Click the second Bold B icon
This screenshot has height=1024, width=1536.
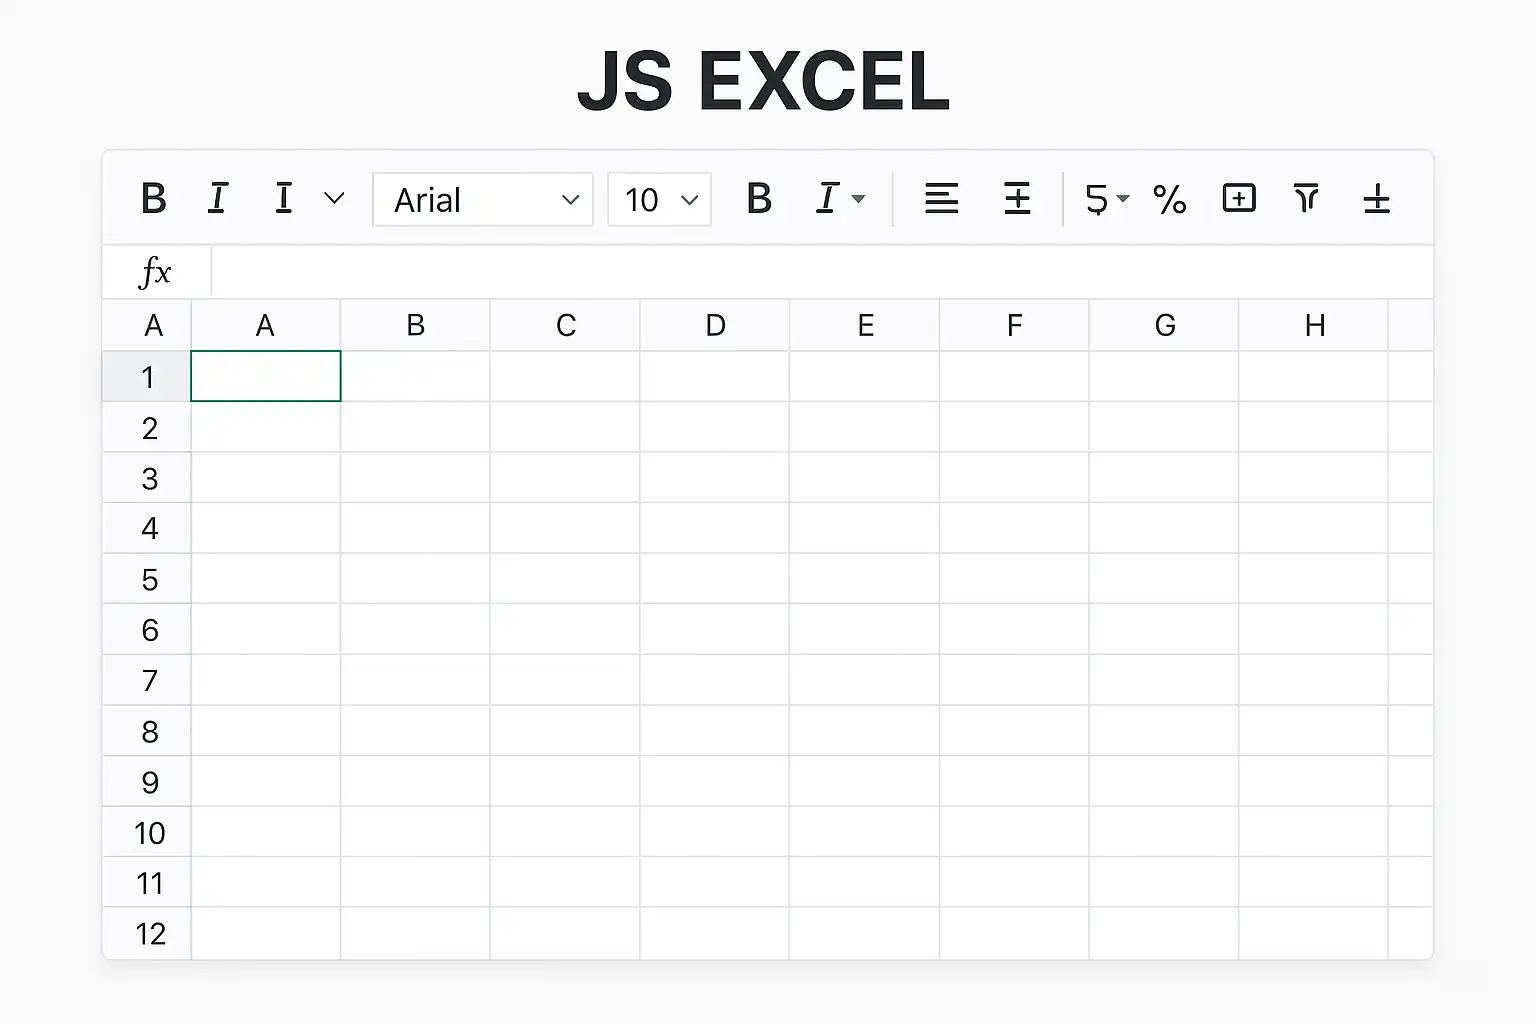pyautogui.click(x=759, y=199)
